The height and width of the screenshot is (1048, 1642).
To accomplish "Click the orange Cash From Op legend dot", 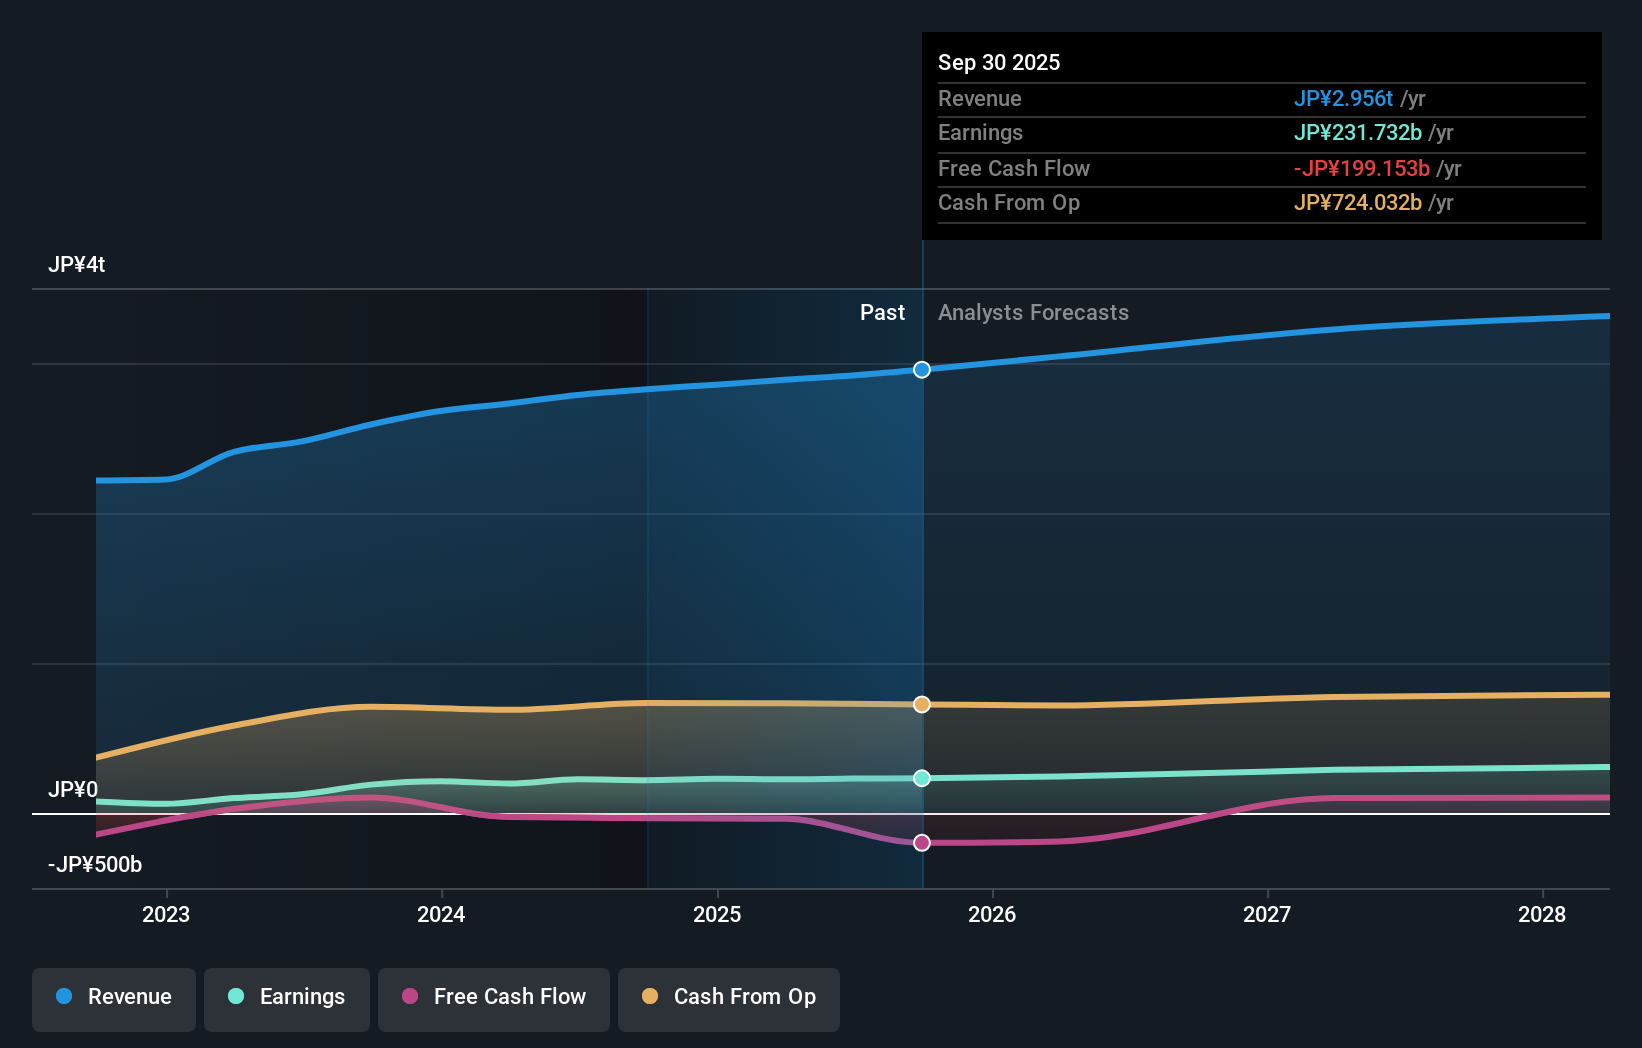I will pos(651,996).
